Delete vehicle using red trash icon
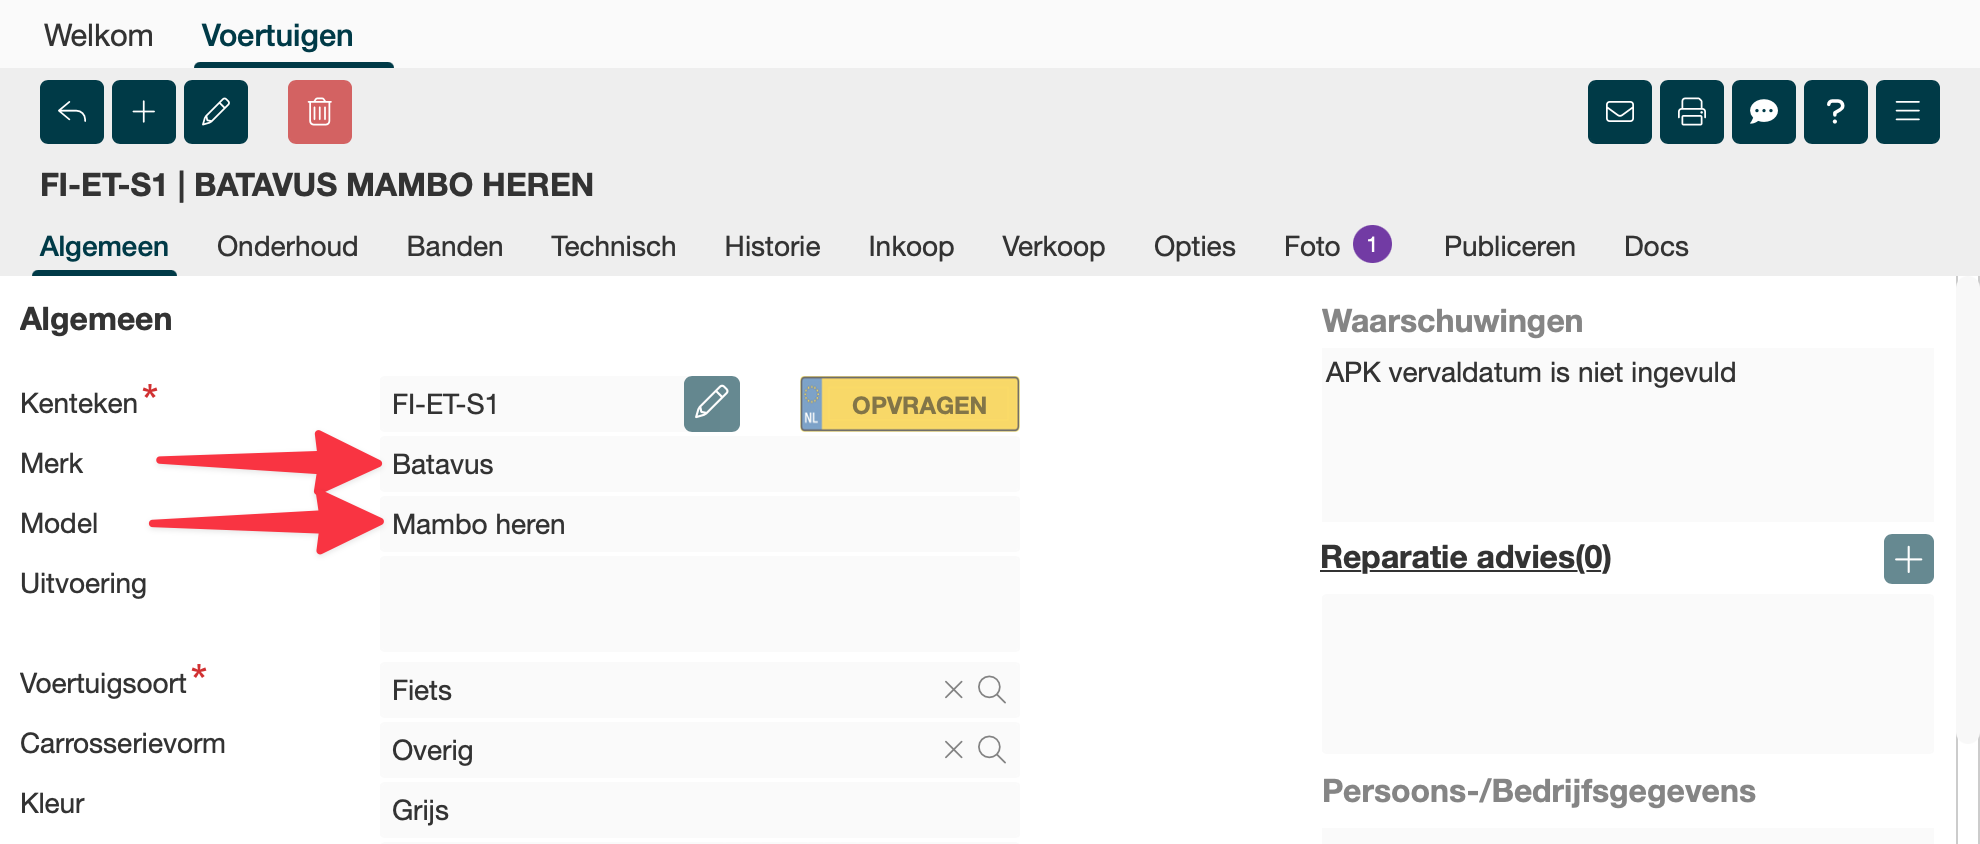 pyautogui.click(x=320, y=112)
